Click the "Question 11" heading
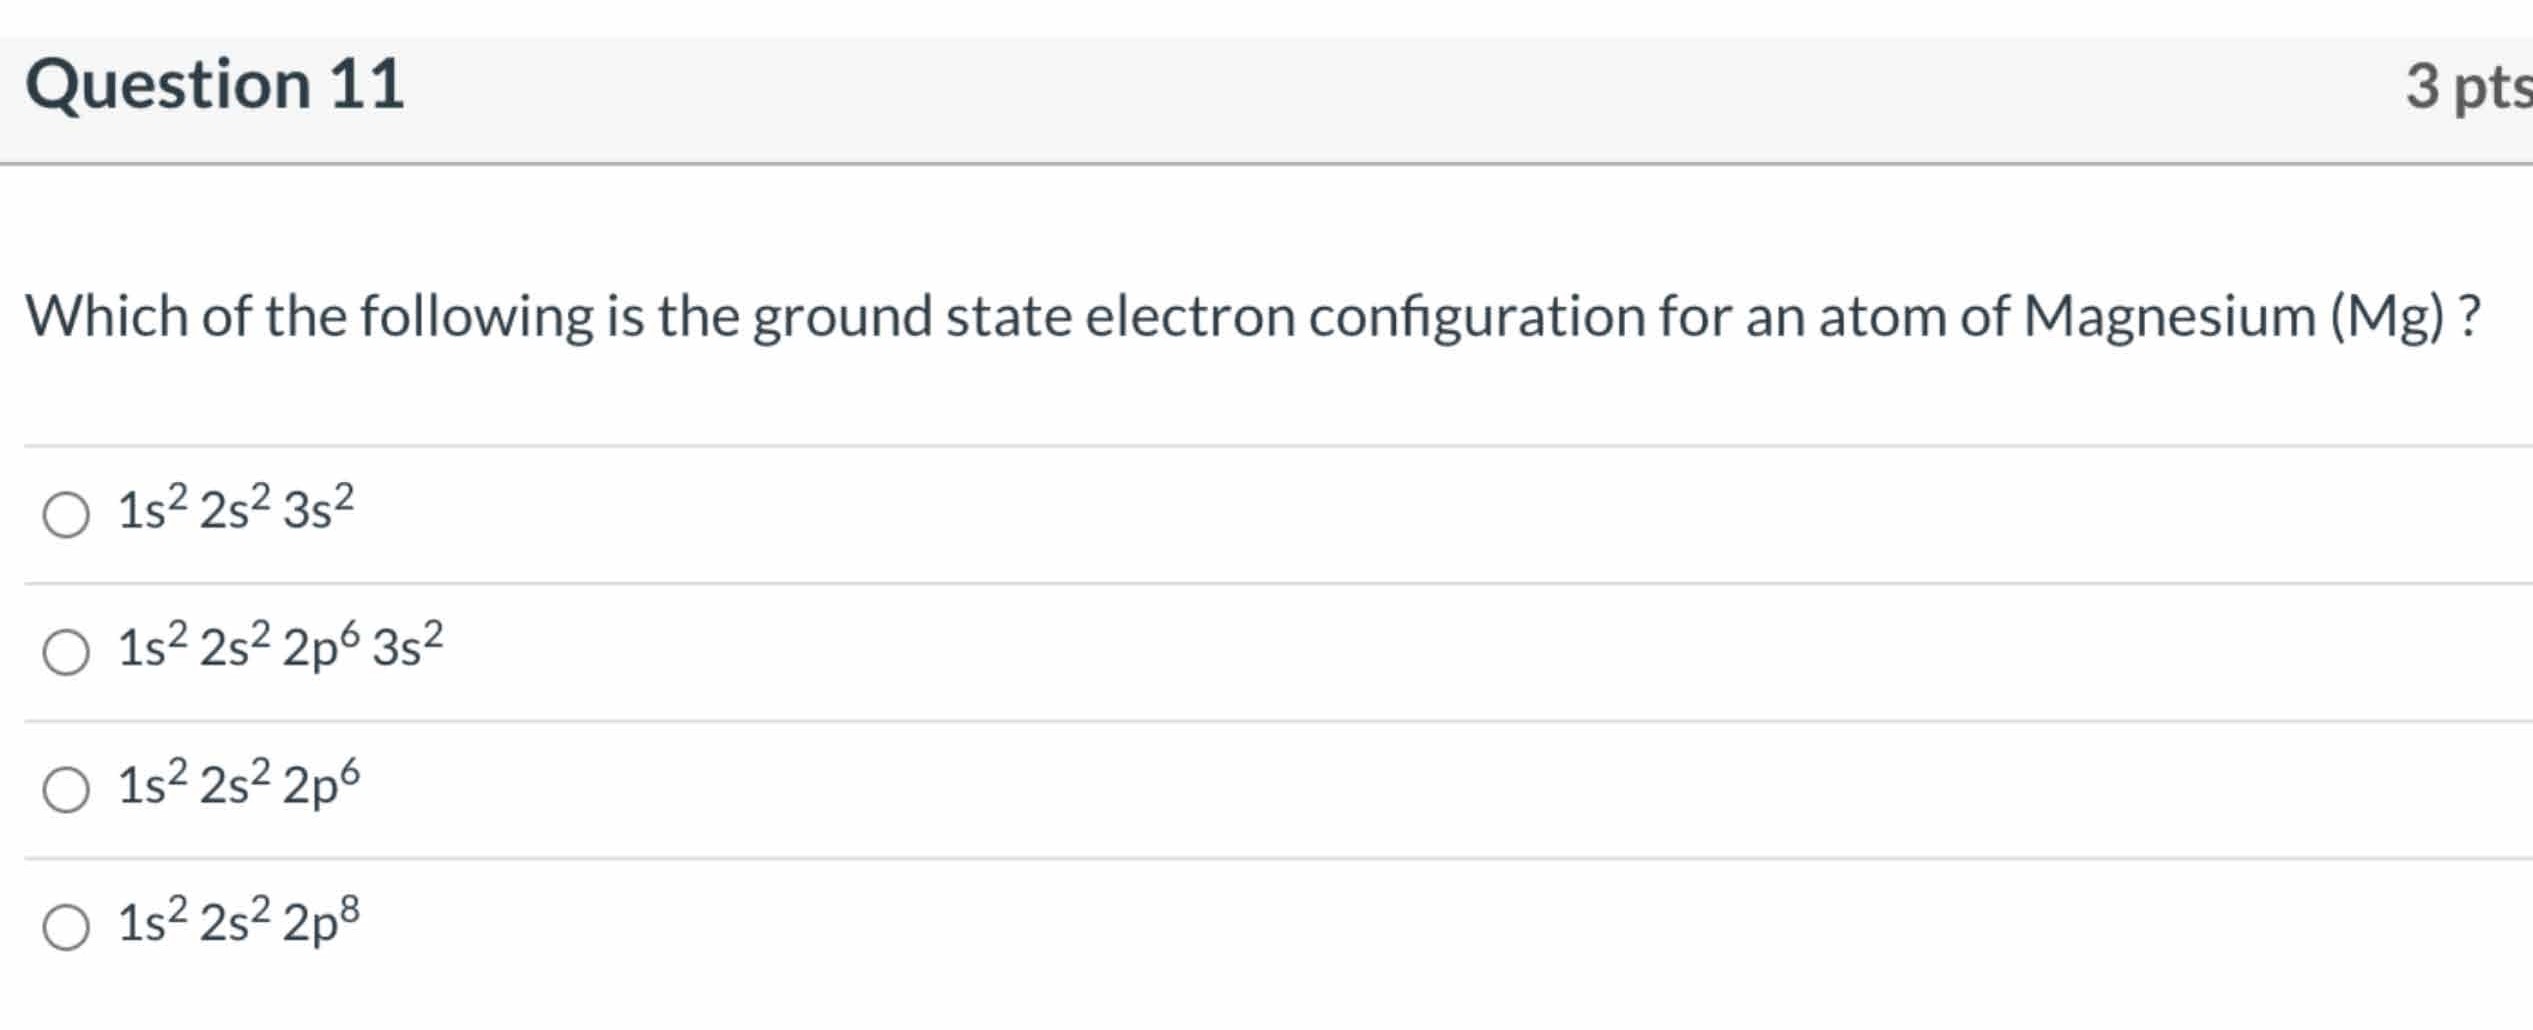The width and height of the screenshot is (2533, 1030). point(215,84)
